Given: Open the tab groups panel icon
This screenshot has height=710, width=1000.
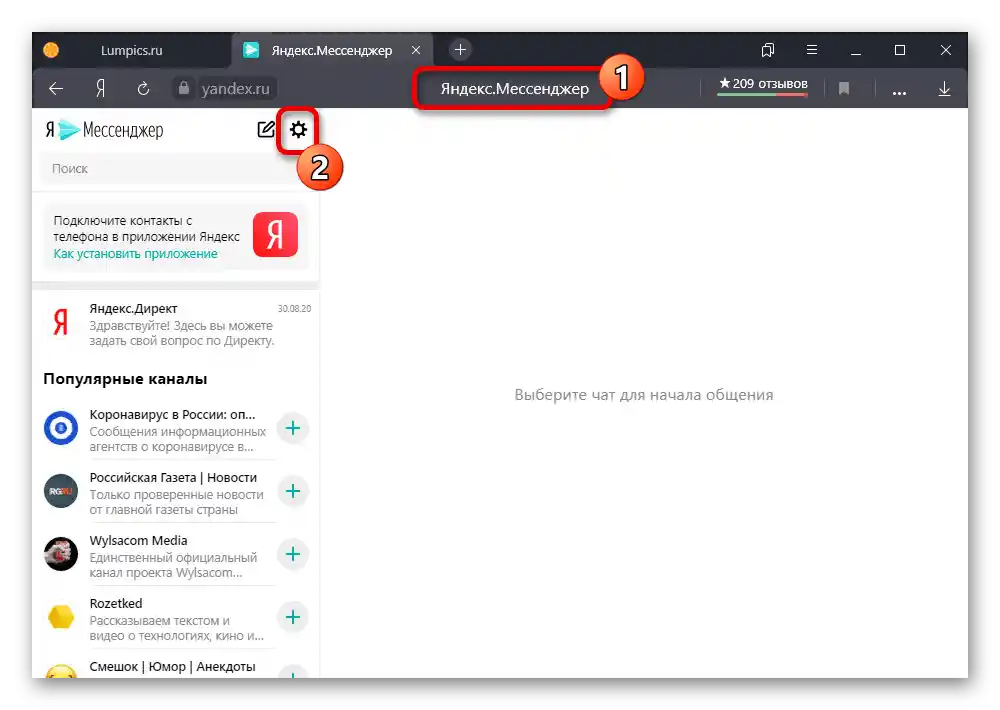Looking at the screenshot, I should coord(768,50).
